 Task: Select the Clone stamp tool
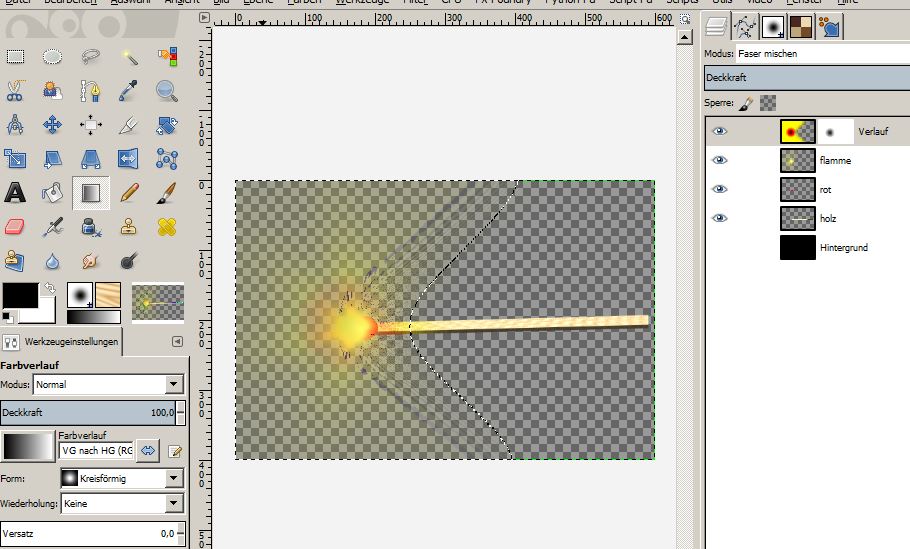point(129,227)
